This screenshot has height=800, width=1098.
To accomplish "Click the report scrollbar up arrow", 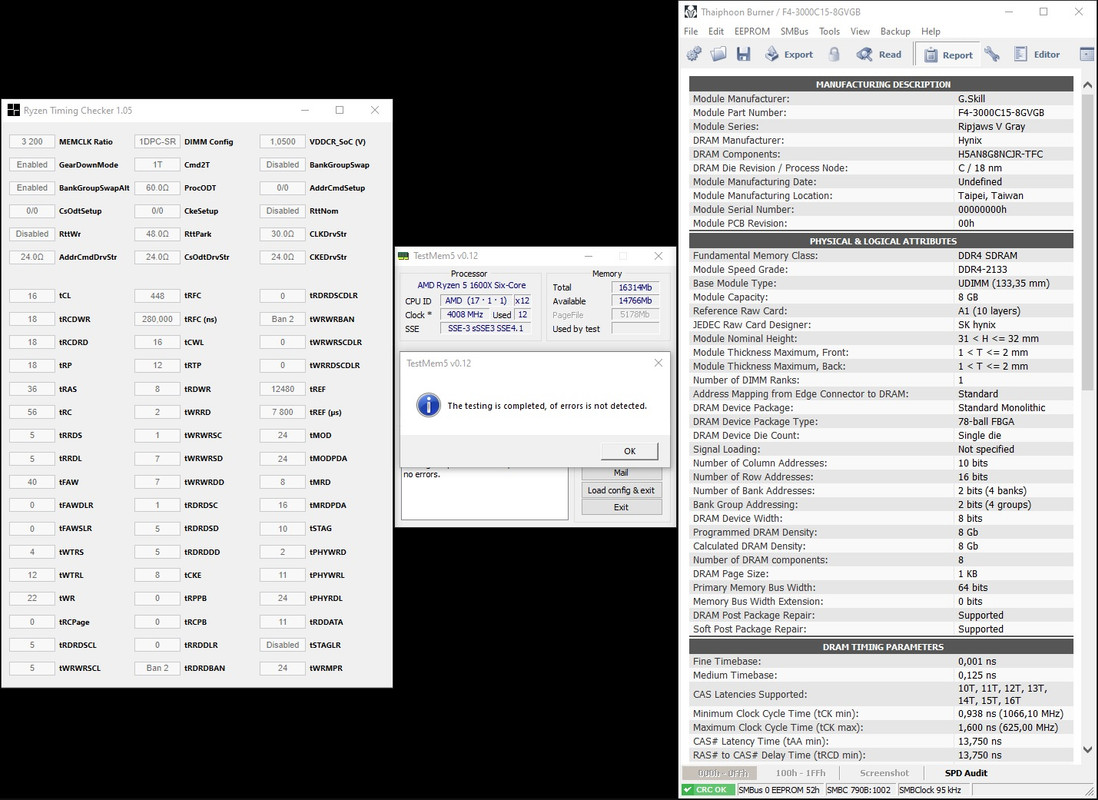I will [1087, 85].
